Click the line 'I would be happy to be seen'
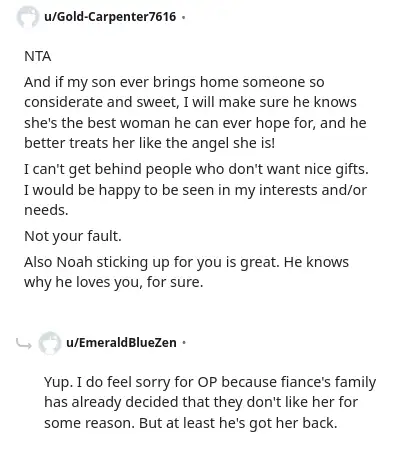The height and width of the screenshot is (458, 400). coord(195,190)
